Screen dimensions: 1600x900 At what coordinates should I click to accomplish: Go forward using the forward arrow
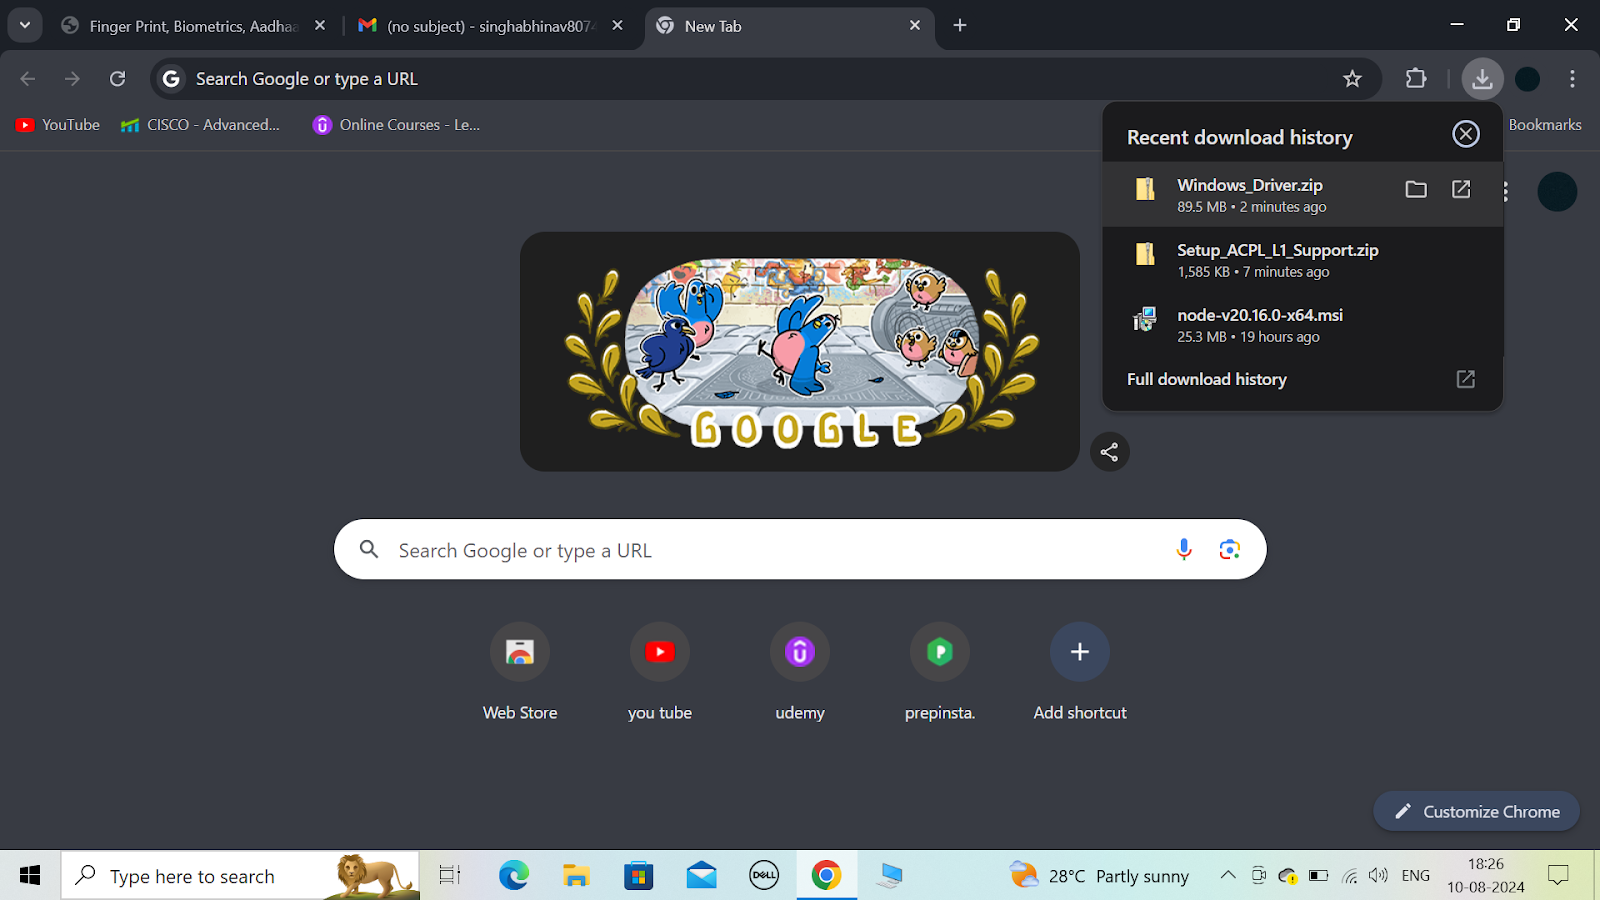(72, 79)
